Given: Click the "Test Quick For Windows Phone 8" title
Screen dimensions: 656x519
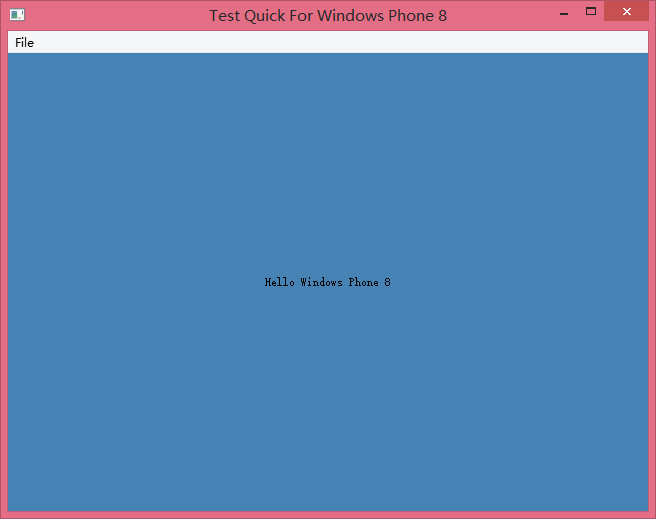Looking at the screenshot, I should point(328,15).
